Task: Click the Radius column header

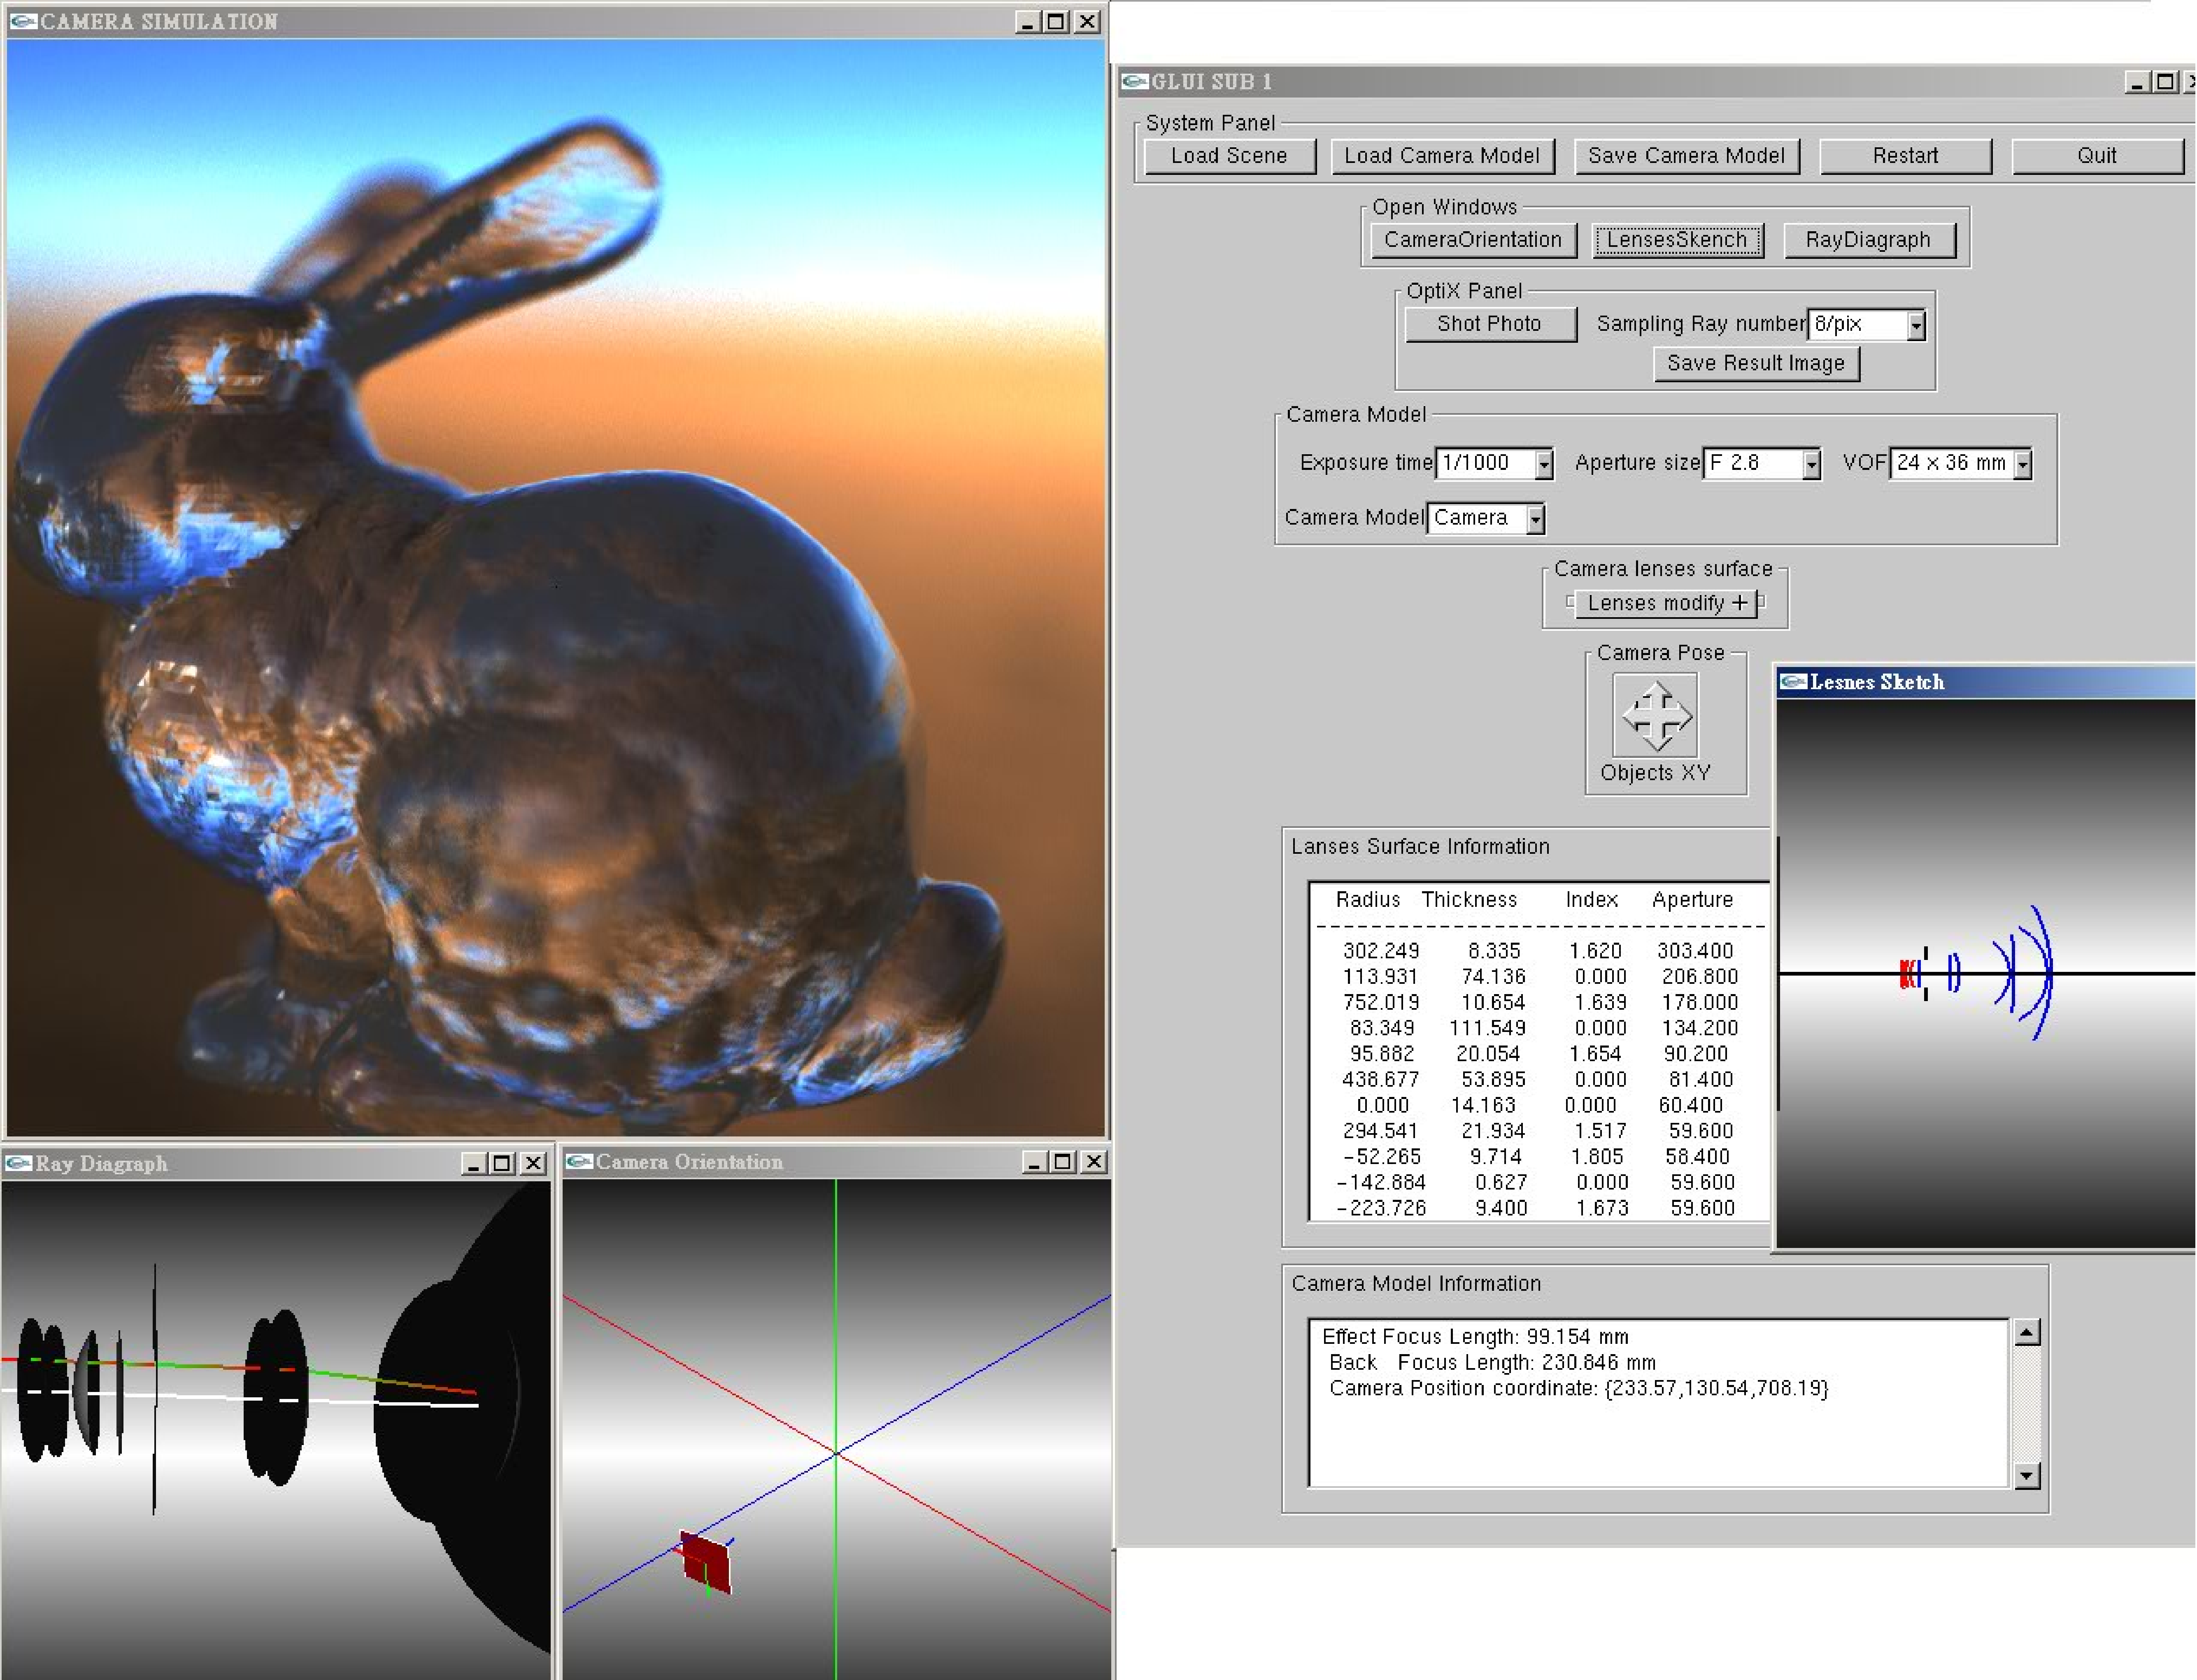Action: pyautogui.click(x=1368, y=900)
